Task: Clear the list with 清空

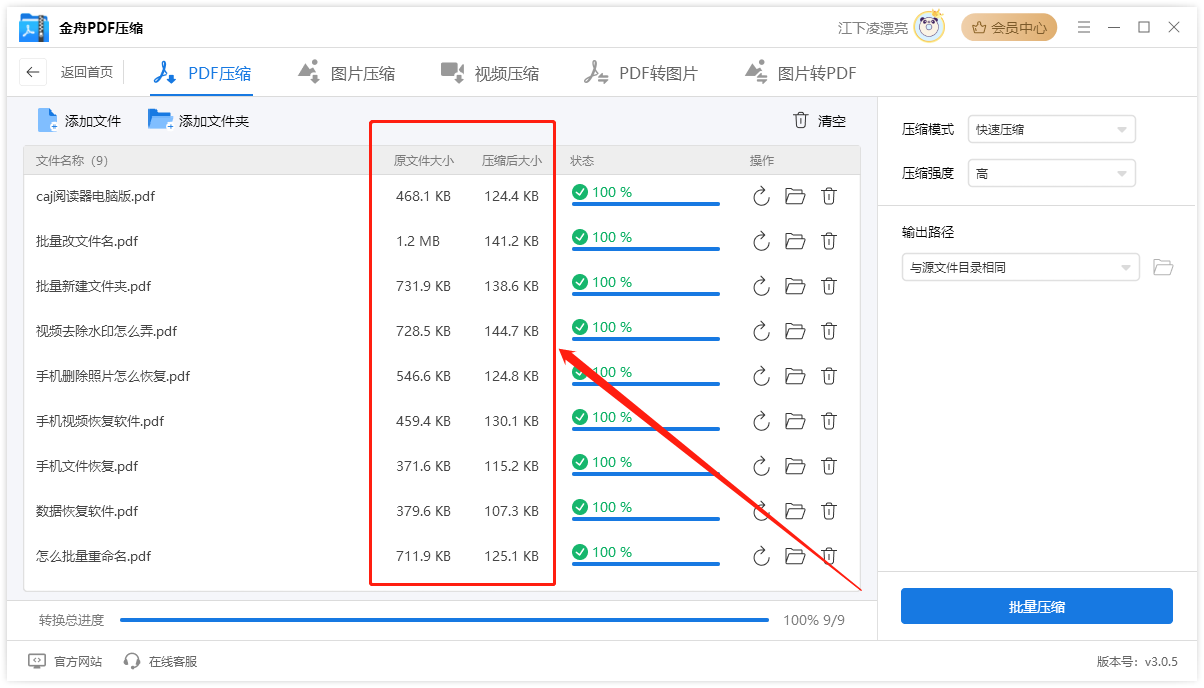Action: (819, 121)
